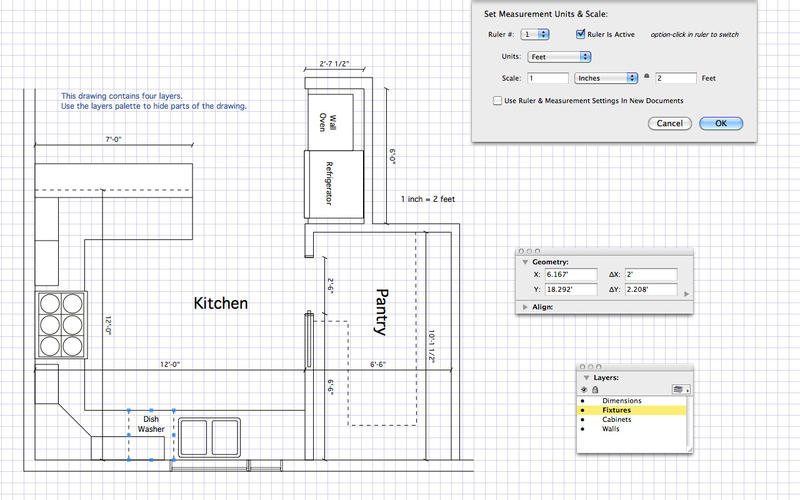The width and height of the screenshot is (800, 500).
Task: Click the stove burners fixture in the kitchen
Action: 60,324
